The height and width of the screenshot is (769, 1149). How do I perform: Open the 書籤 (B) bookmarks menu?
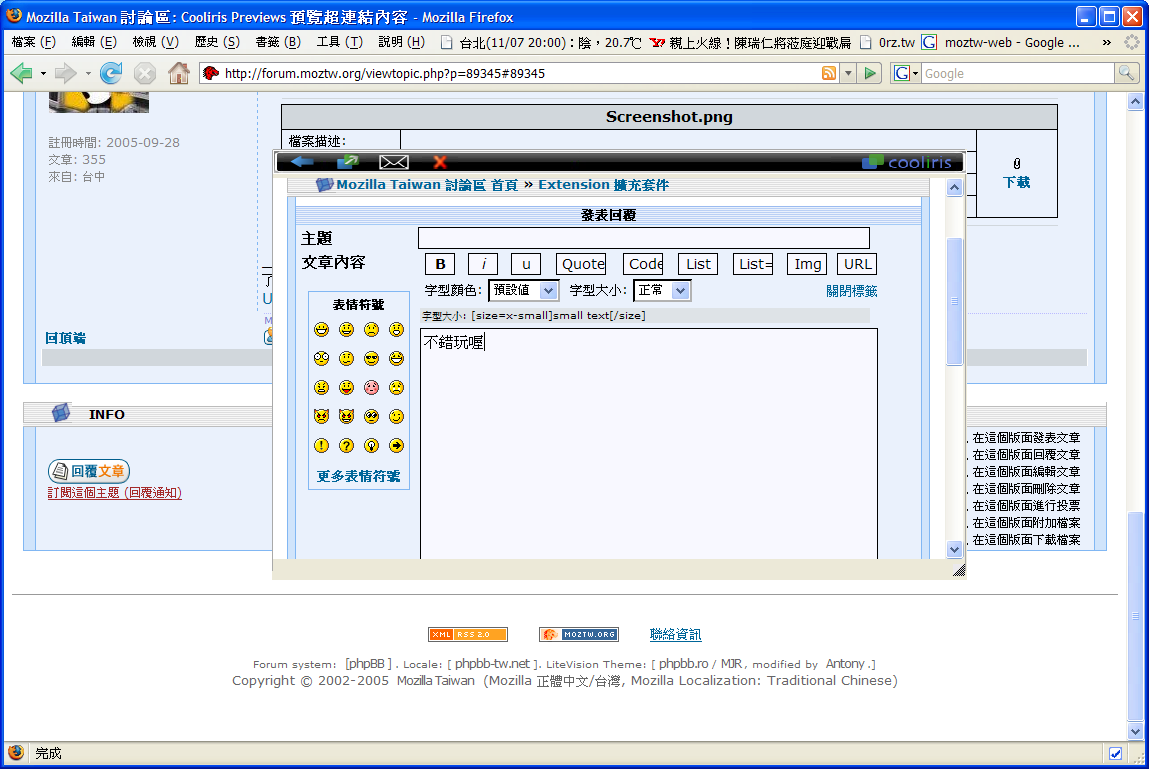[x=278, y=42]
